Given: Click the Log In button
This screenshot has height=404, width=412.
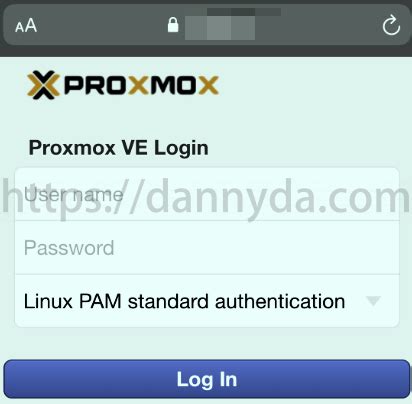Looking at the screenshot, I should (207, 379).
